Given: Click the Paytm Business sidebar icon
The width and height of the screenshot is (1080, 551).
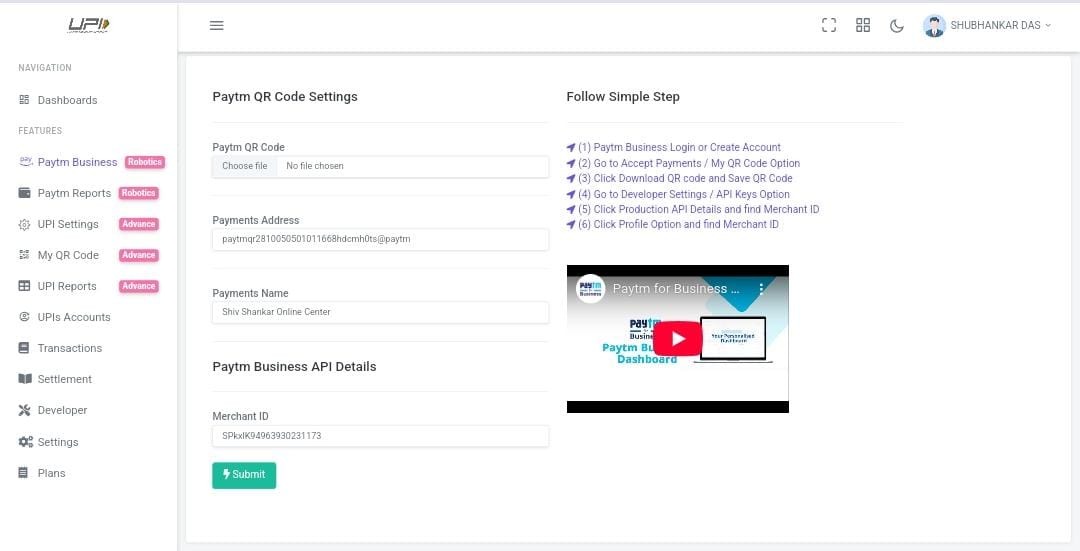Looking at the screenshot, I should 25,161.
